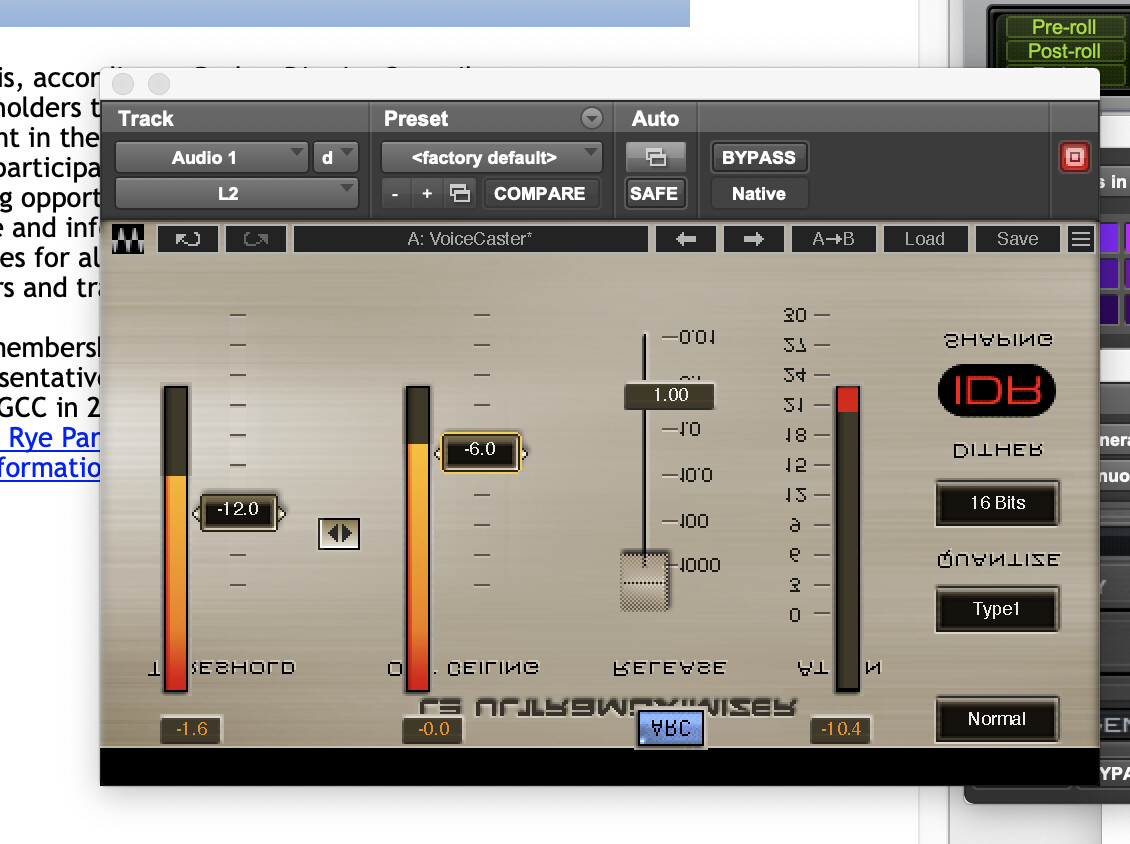Click the Post-roll button in background window
Viewport: 1130px width, 844px height.
[1064, 51]
